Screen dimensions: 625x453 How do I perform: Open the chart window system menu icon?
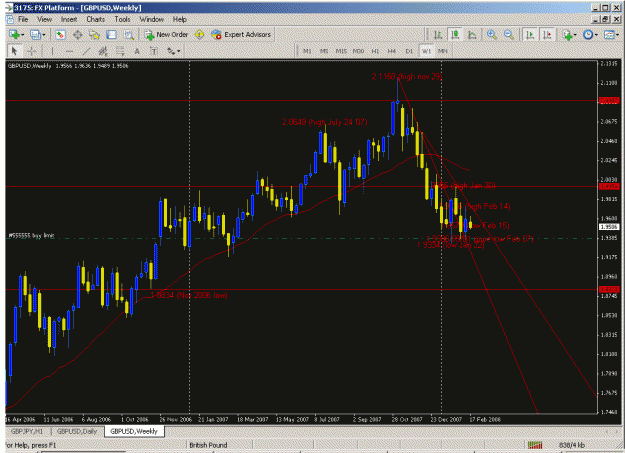10,19
